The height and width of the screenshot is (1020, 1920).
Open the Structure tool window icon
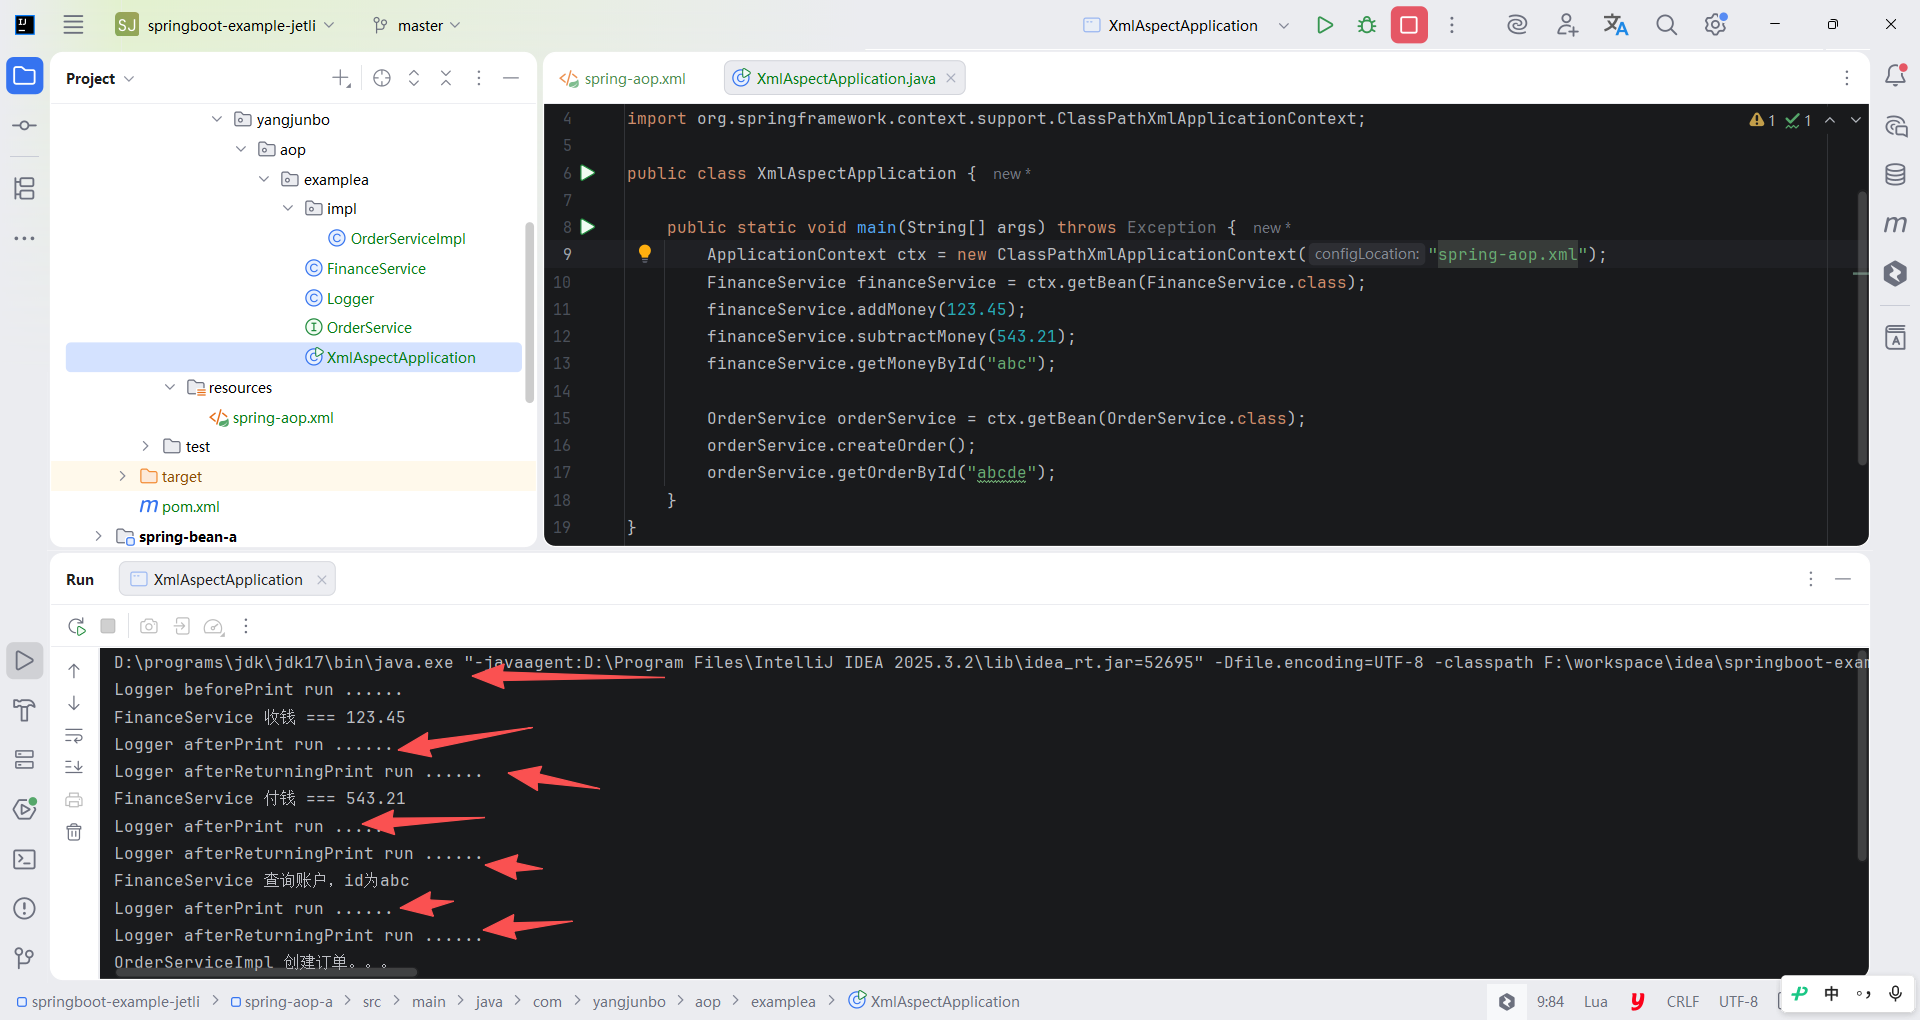pyautogui.click(x=25, y=188)
